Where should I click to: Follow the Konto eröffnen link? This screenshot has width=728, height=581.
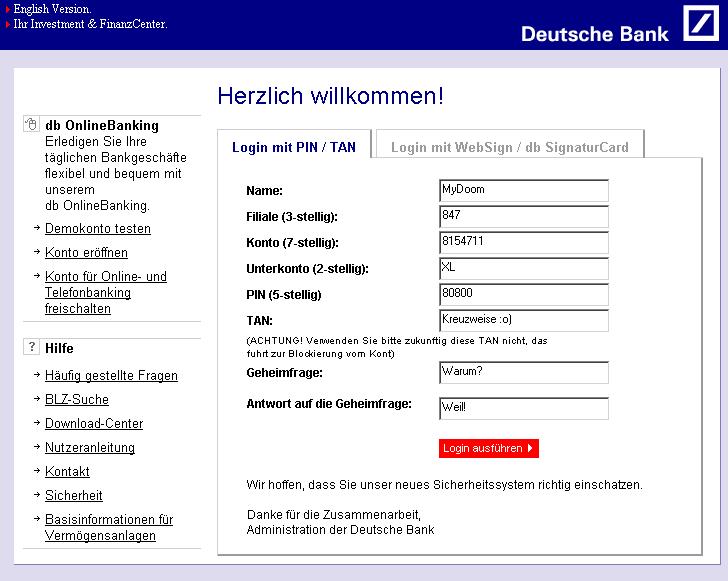pyautogui.click(x=86, y=253)
